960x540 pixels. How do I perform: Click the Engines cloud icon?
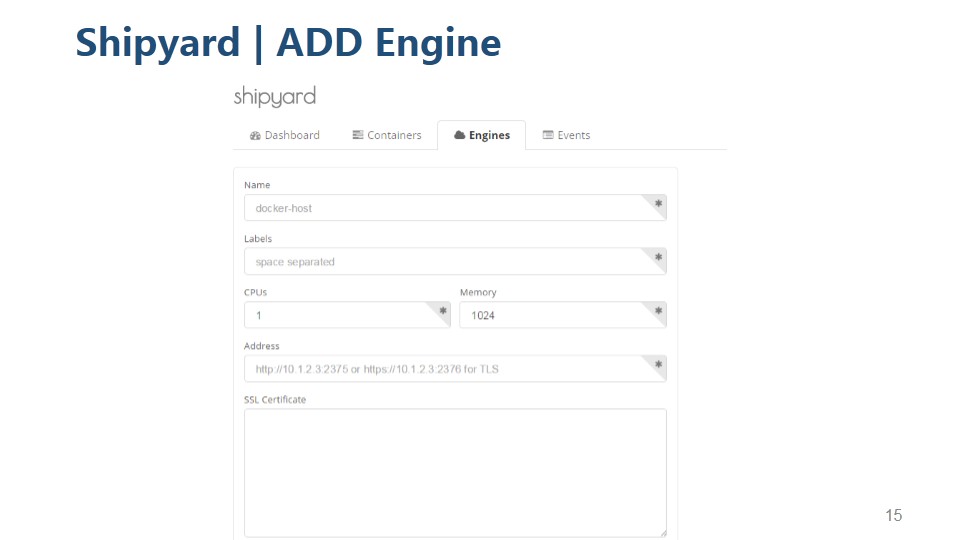(x=459, y=135)
